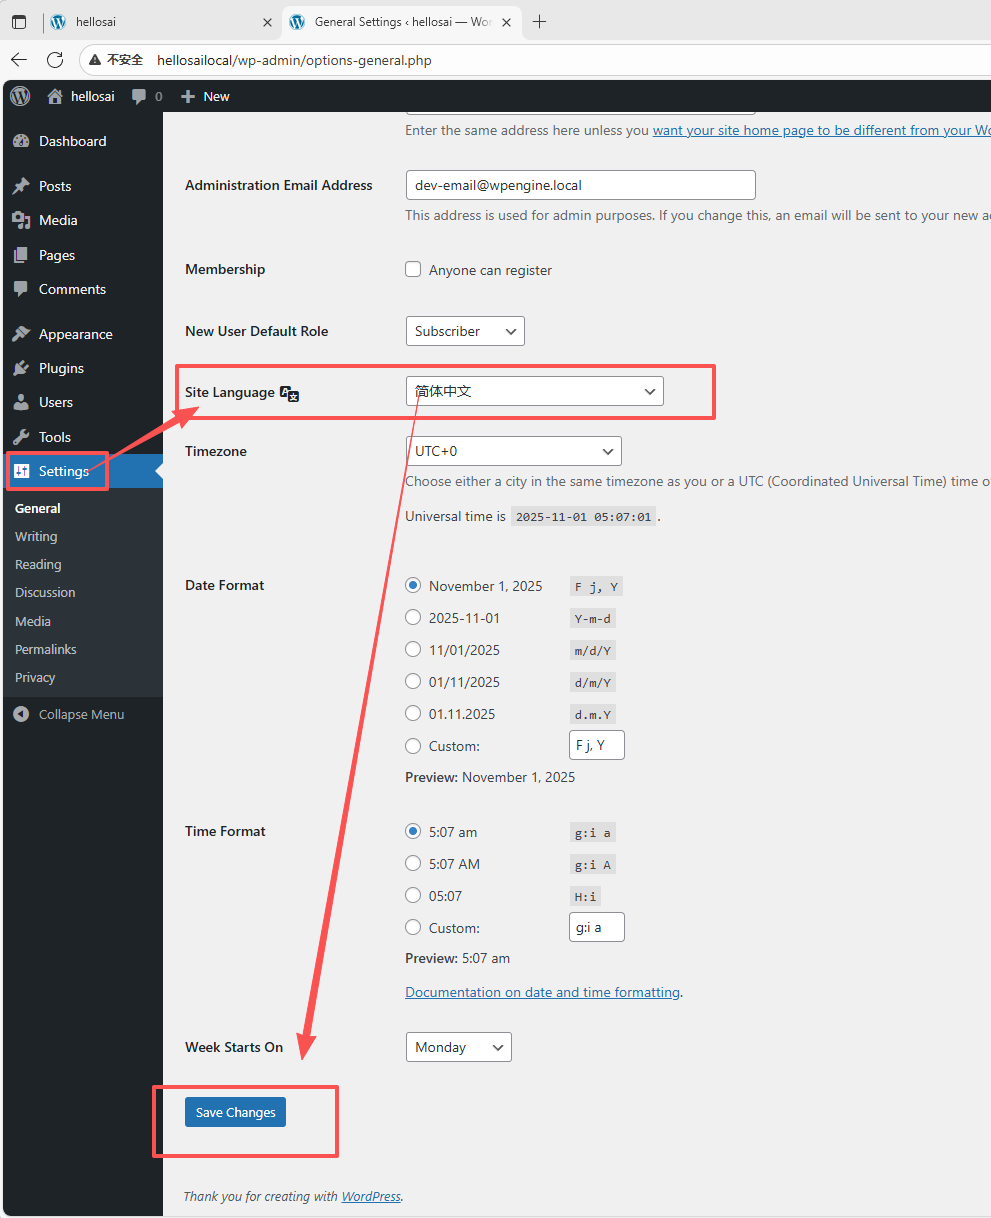The width and height of the screenshot is (991, 1218).
Task: Switch to the hellosai browser tab
Action: 150,22
